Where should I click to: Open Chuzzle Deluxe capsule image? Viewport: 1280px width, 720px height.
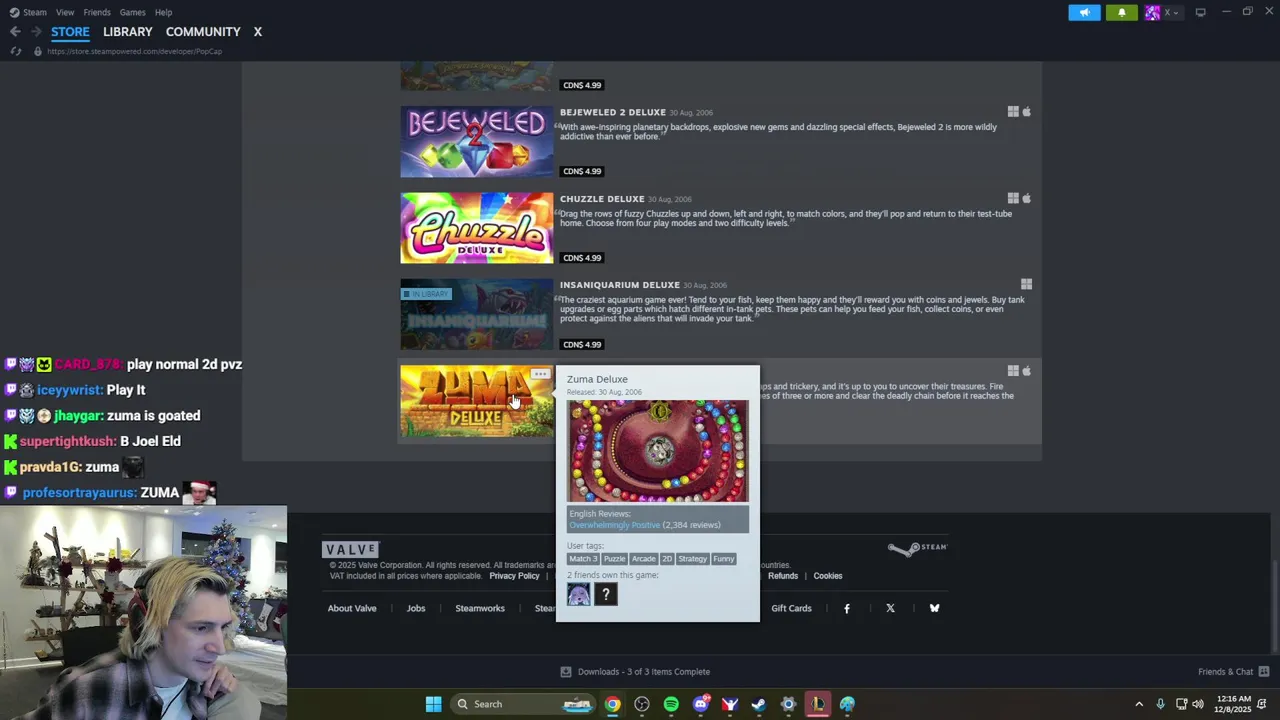[x=477, y=228]
